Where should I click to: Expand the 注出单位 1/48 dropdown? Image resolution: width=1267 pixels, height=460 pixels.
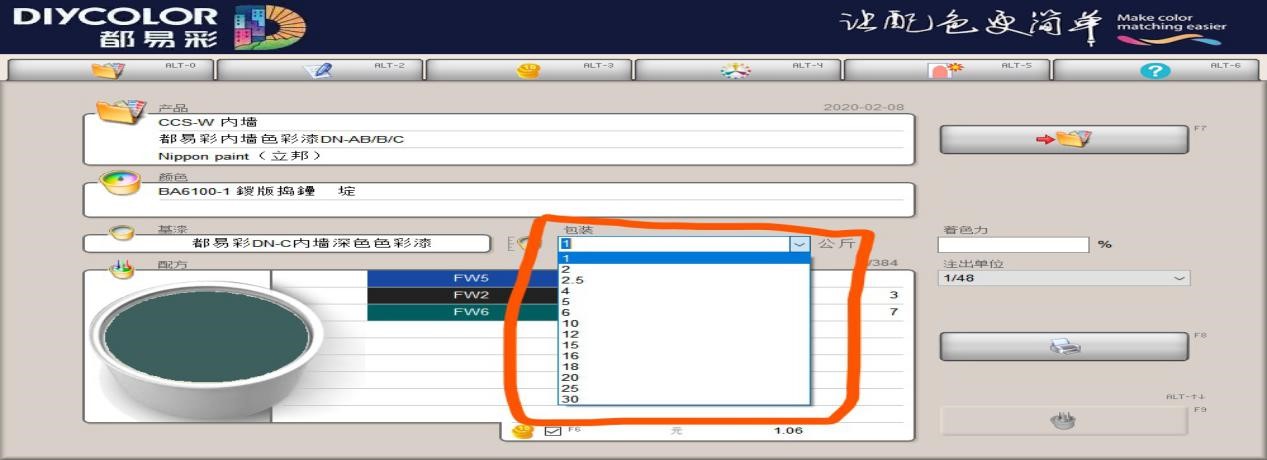pyautogui.click(x=1179, y=278)
